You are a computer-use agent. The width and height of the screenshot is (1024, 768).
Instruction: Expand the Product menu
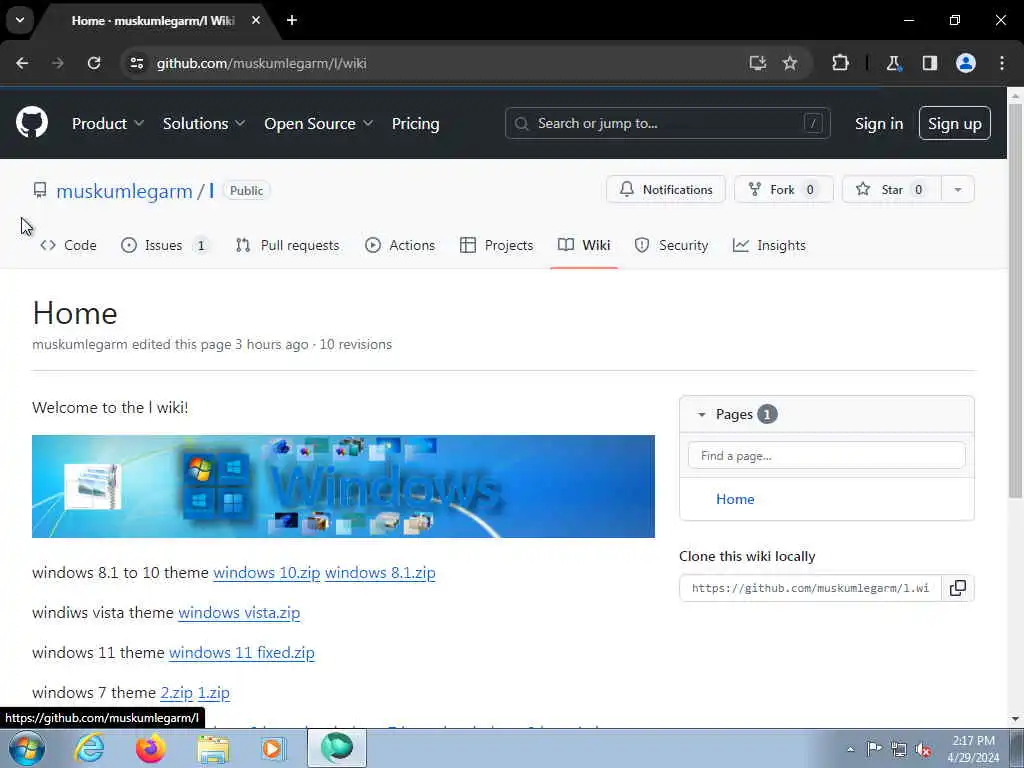click(x=108, y=123)
